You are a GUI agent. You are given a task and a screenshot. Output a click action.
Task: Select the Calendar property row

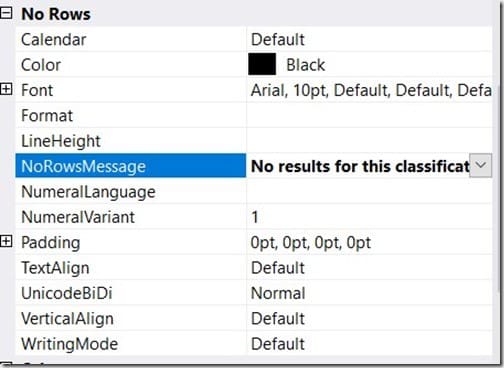254,39
